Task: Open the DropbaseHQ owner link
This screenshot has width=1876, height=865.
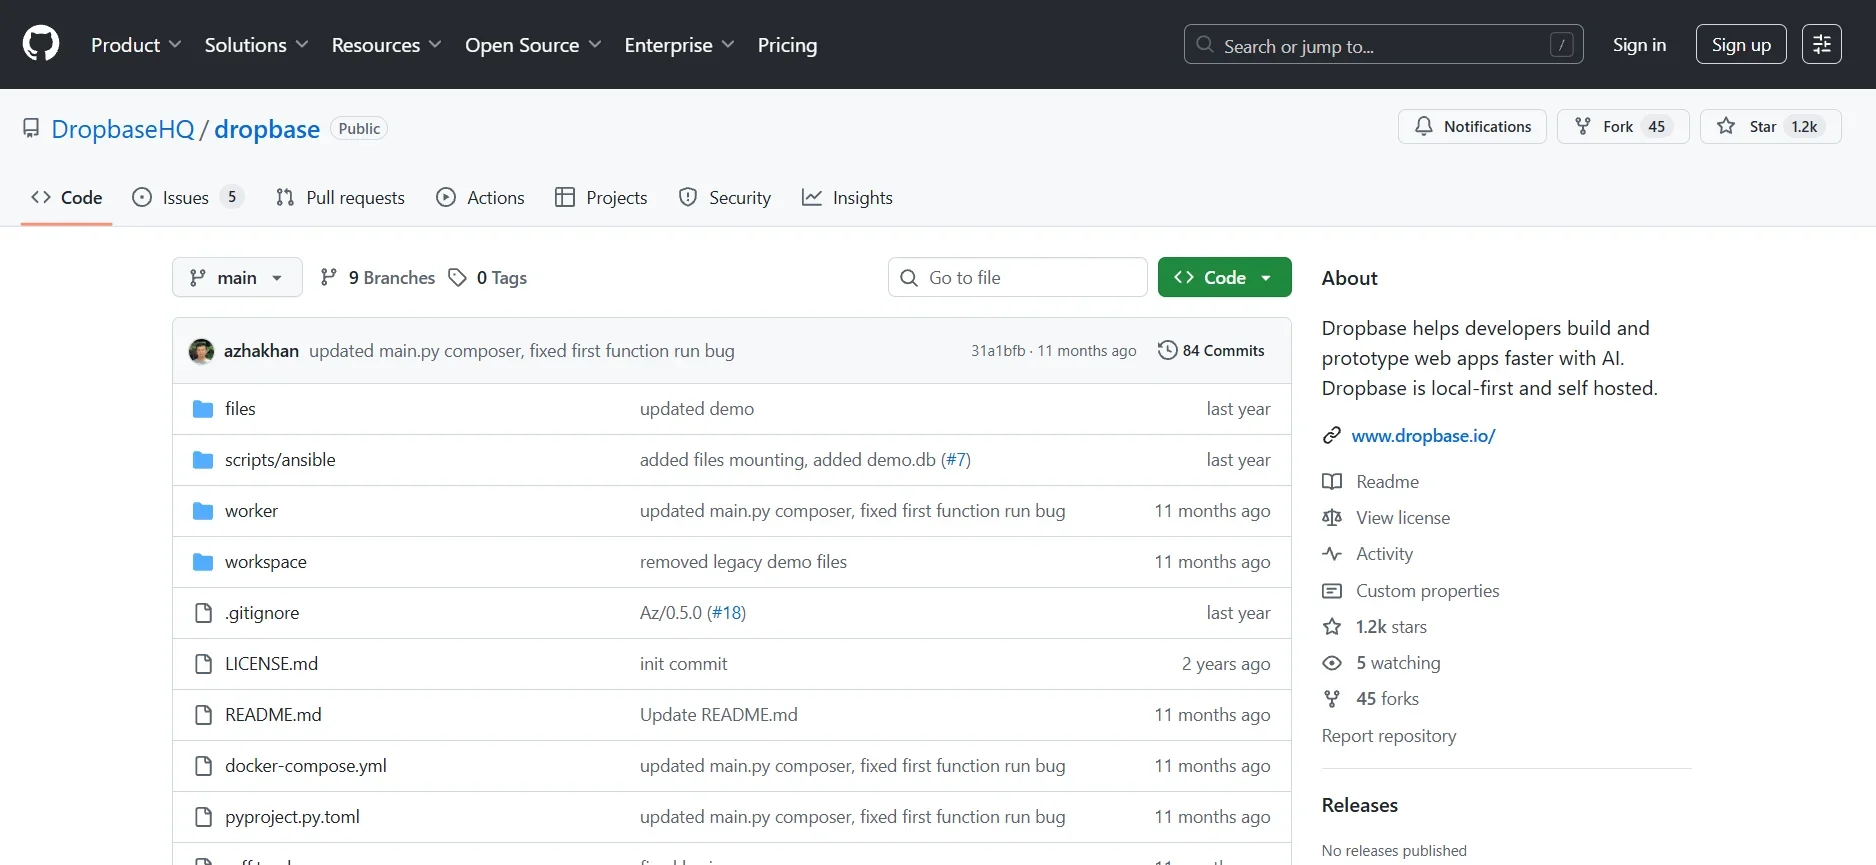Action: (123, 129)
